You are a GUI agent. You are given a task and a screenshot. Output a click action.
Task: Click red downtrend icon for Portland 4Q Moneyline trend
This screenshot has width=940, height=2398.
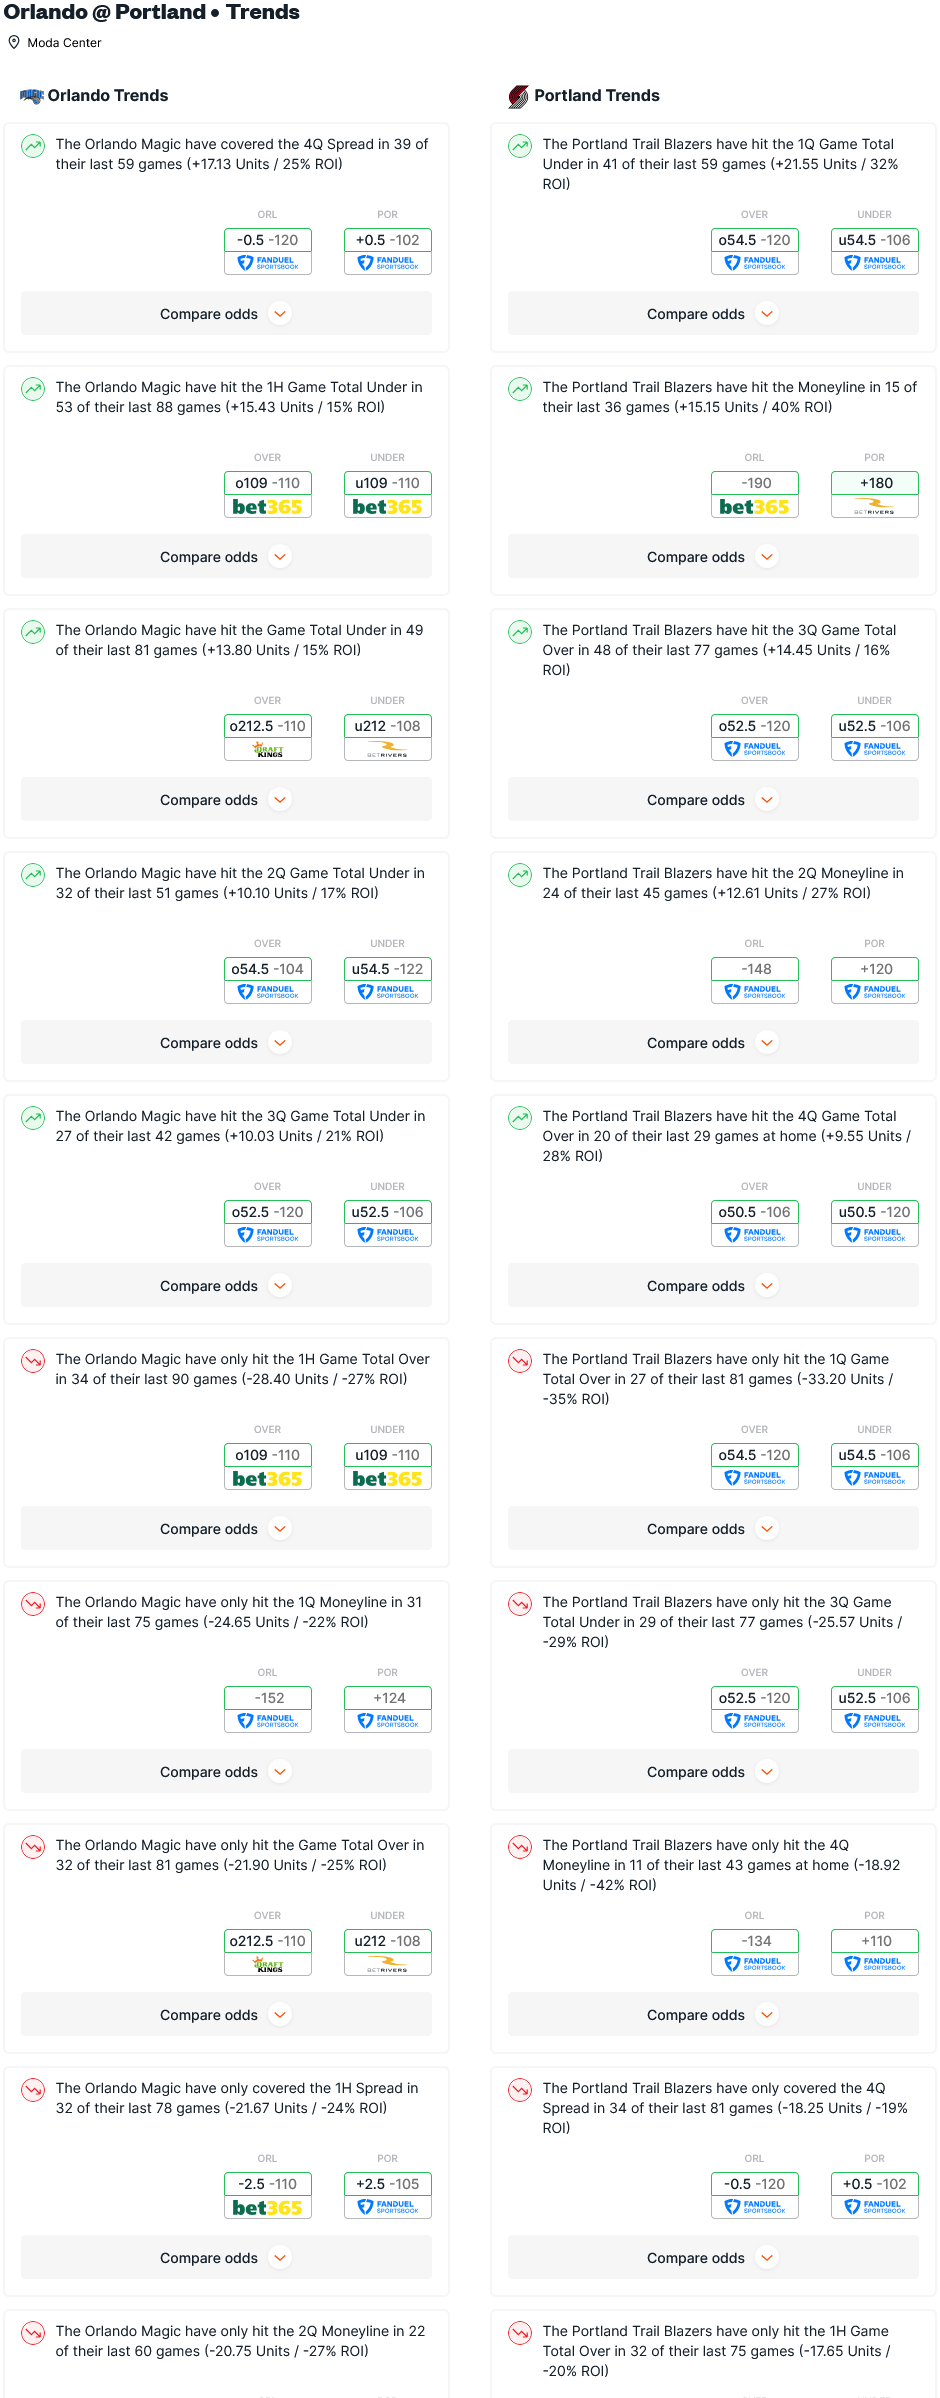pos(520,1847)
